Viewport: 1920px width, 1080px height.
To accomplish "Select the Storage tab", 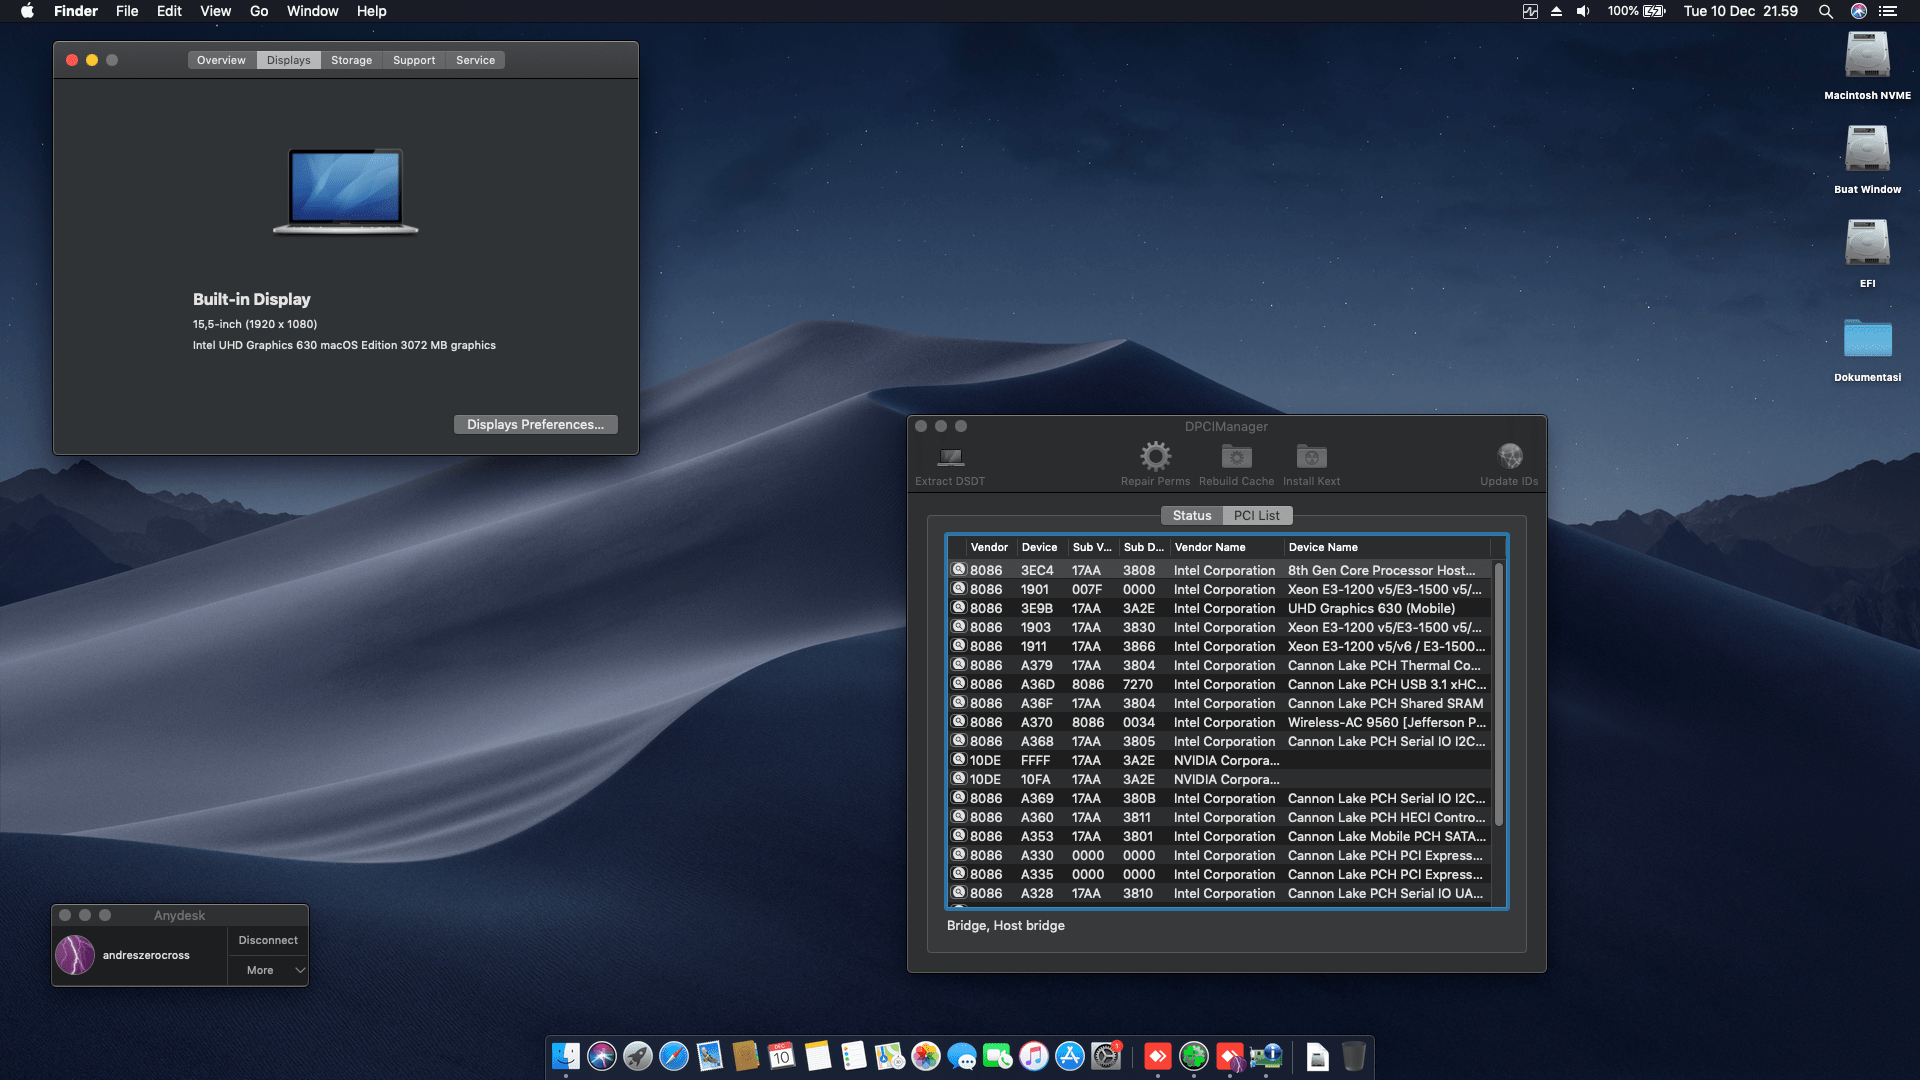I will pyautogui.click(x=351, y=60).
